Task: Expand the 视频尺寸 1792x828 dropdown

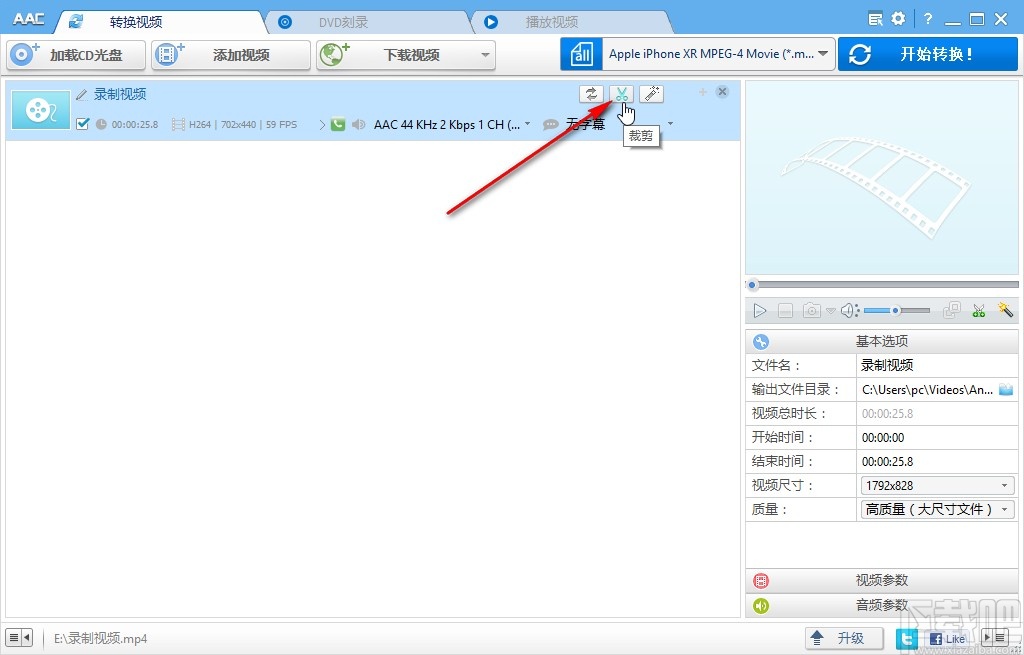Action: (936, 485)
